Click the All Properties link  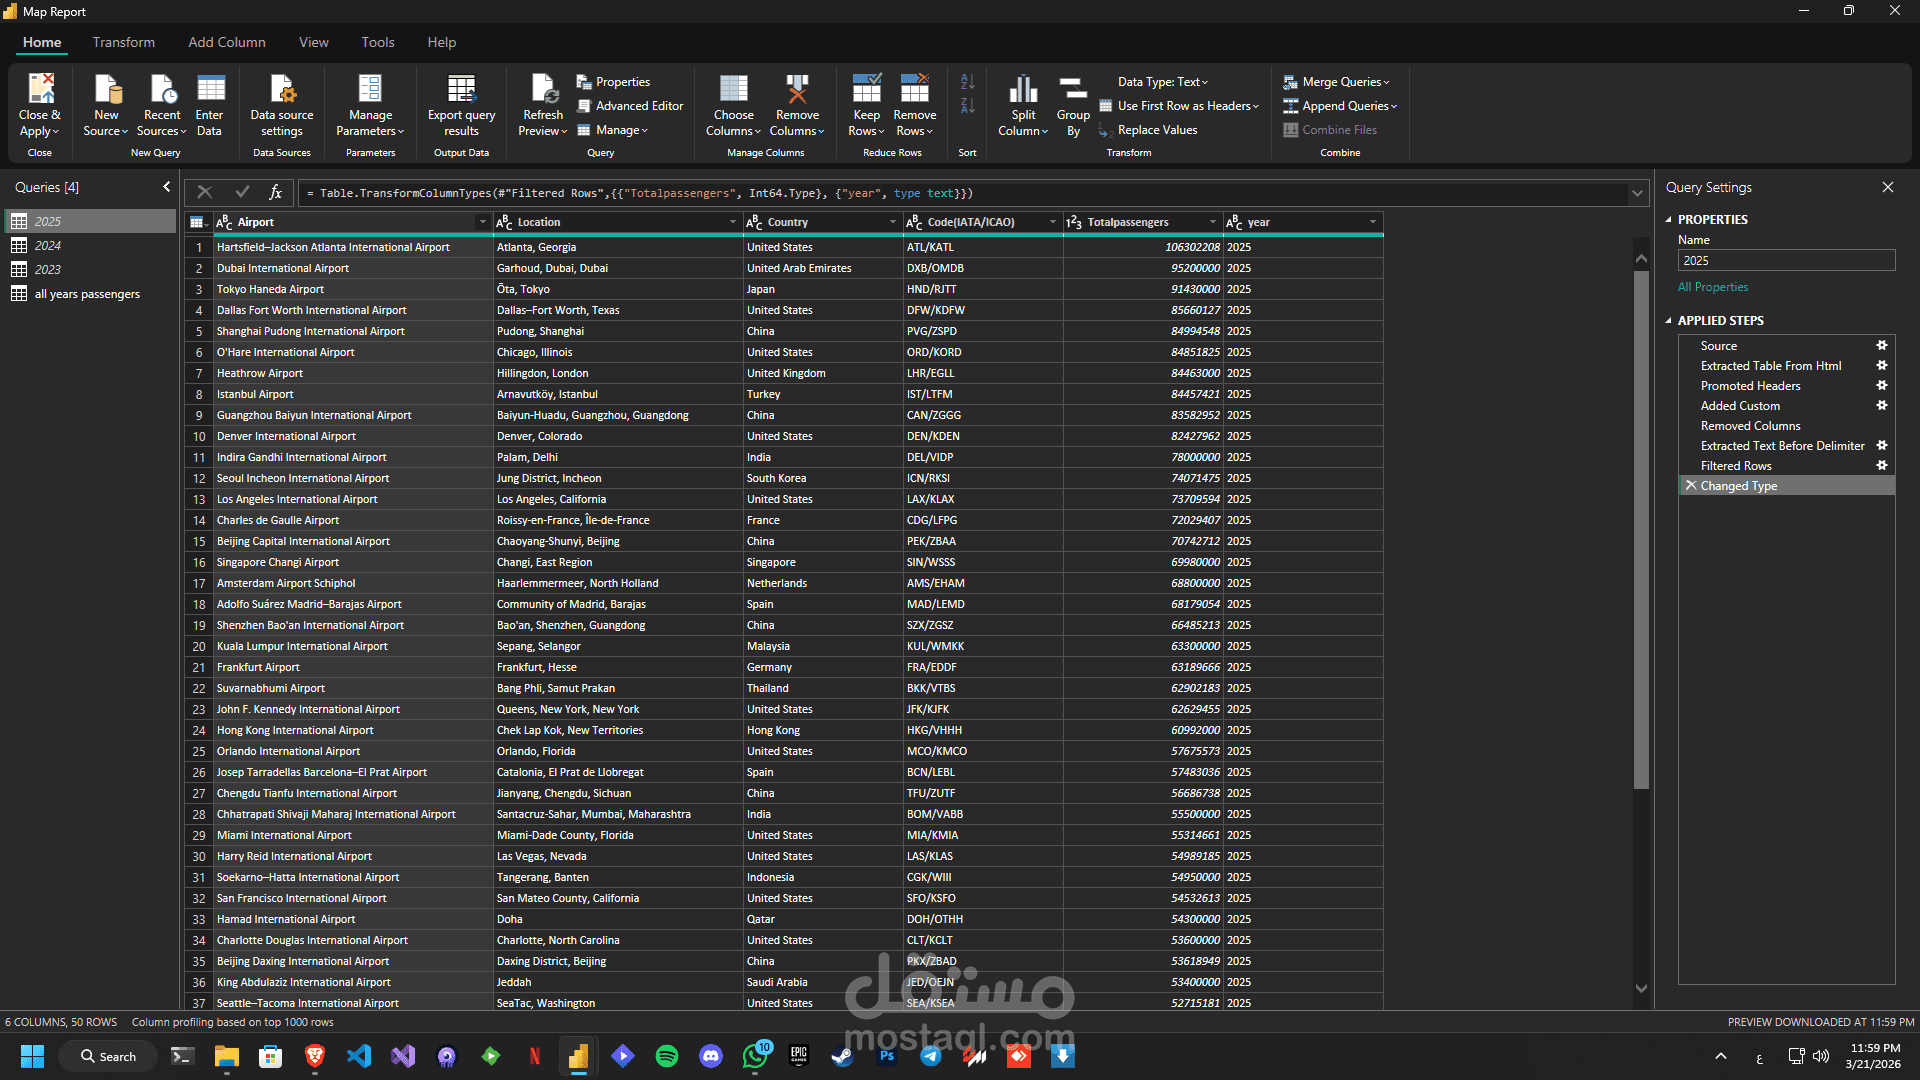pos(1713,287)
